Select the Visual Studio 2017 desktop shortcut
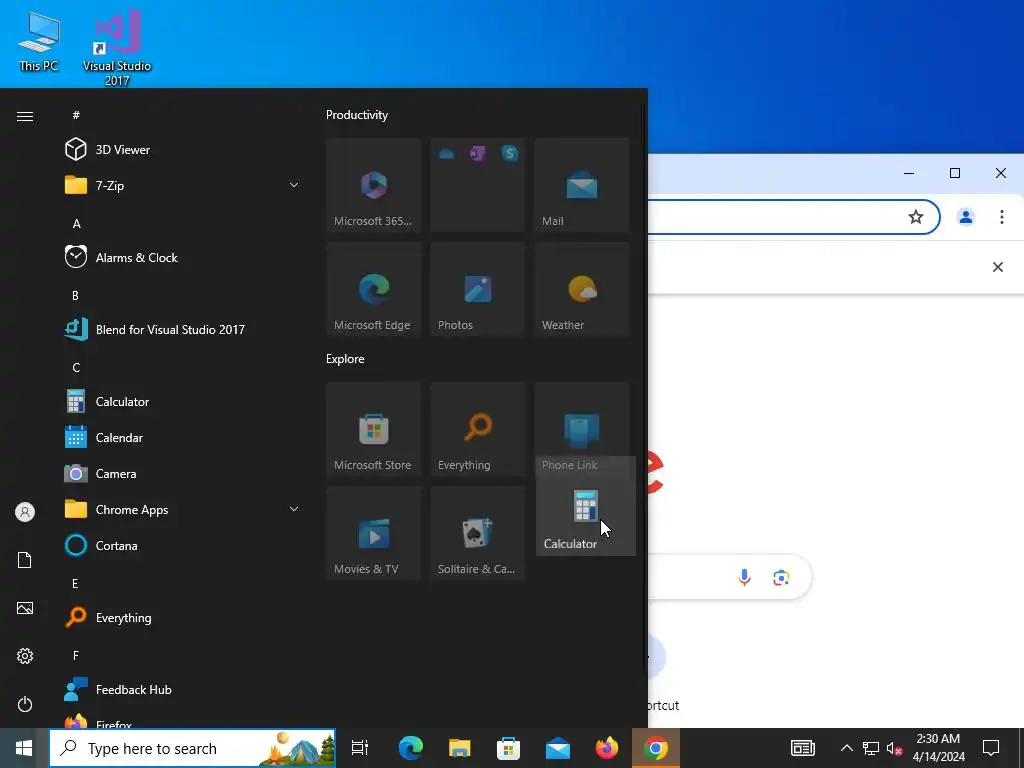The height and width of the screenshot is (768, 1024). [117, 47]
